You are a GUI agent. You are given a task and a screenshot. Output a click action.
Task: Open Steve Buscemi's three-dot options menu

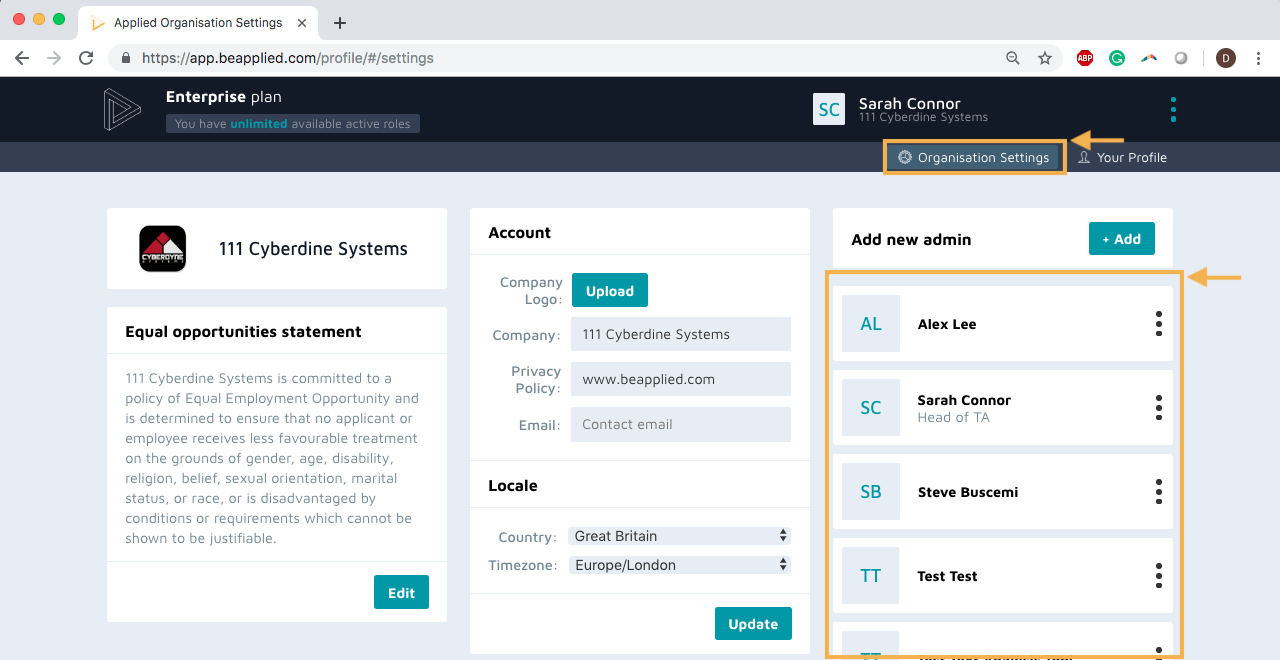(x=1158, y=491)
